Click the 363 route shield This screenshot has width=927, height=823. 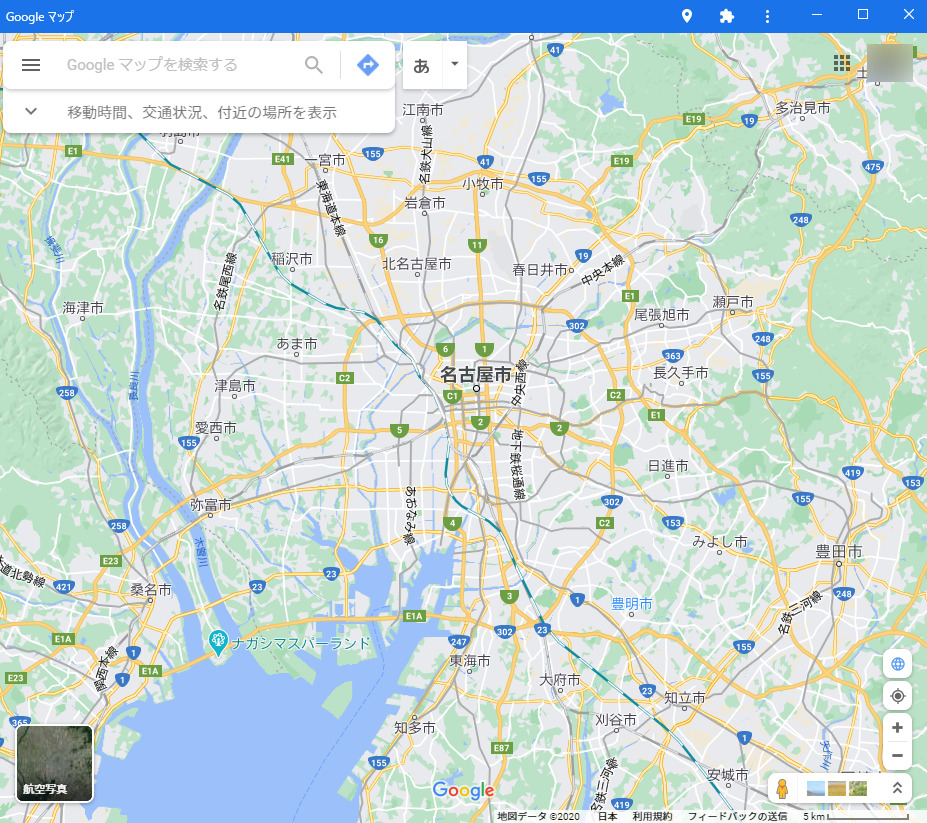point(673,355)
